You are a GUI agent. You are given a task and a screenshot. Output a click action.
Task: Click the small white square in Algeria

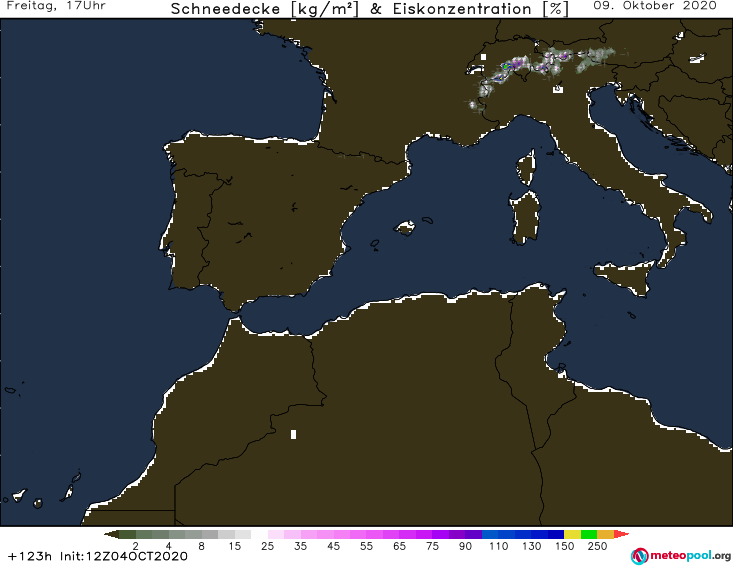click(x=294, y=435)
